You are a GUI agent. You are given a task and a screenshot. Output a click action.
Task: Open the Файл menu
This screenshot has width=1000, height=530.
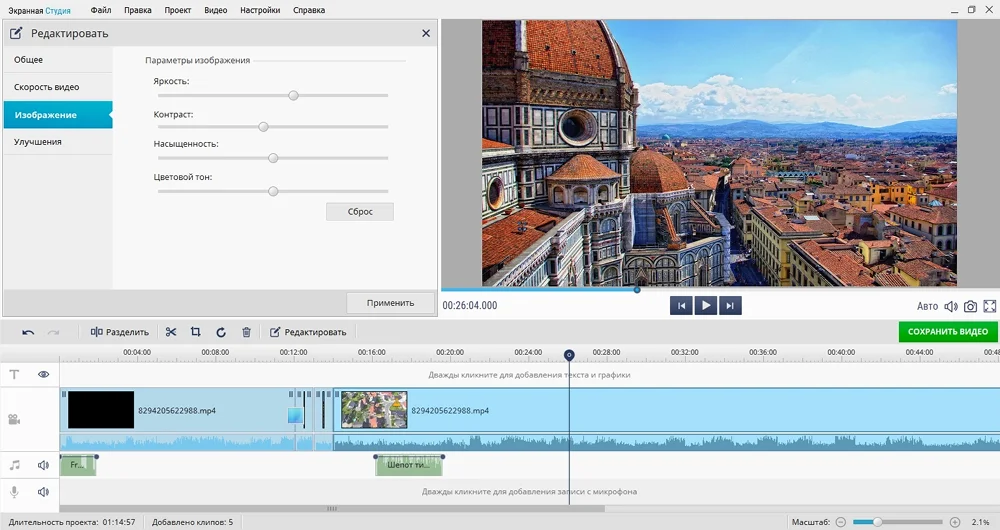click(x=100, y=10)
